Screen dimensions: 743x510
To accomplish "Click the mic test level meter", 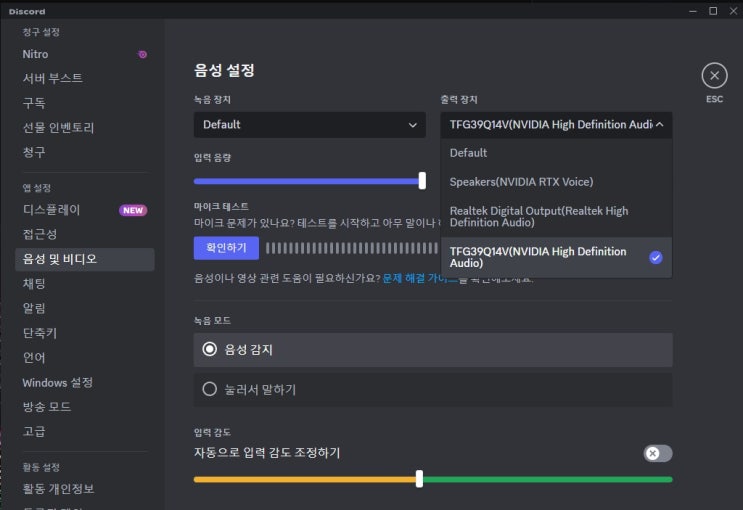I will point(352,248).
